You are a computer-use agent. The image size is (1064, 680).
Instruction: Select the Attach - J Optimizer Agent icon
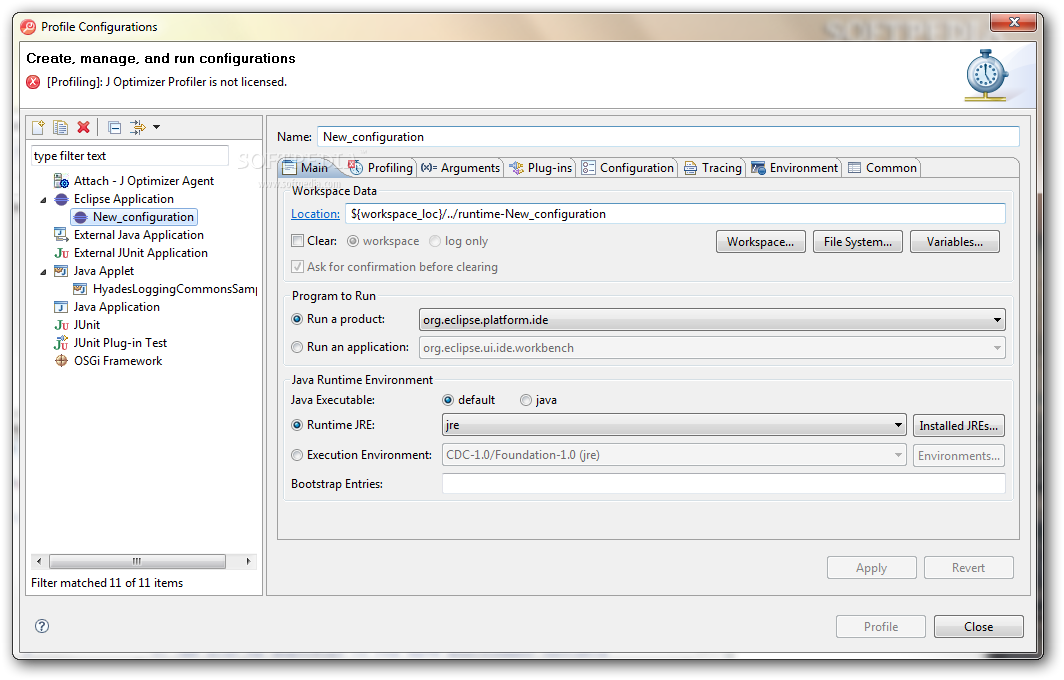(61, 181)
